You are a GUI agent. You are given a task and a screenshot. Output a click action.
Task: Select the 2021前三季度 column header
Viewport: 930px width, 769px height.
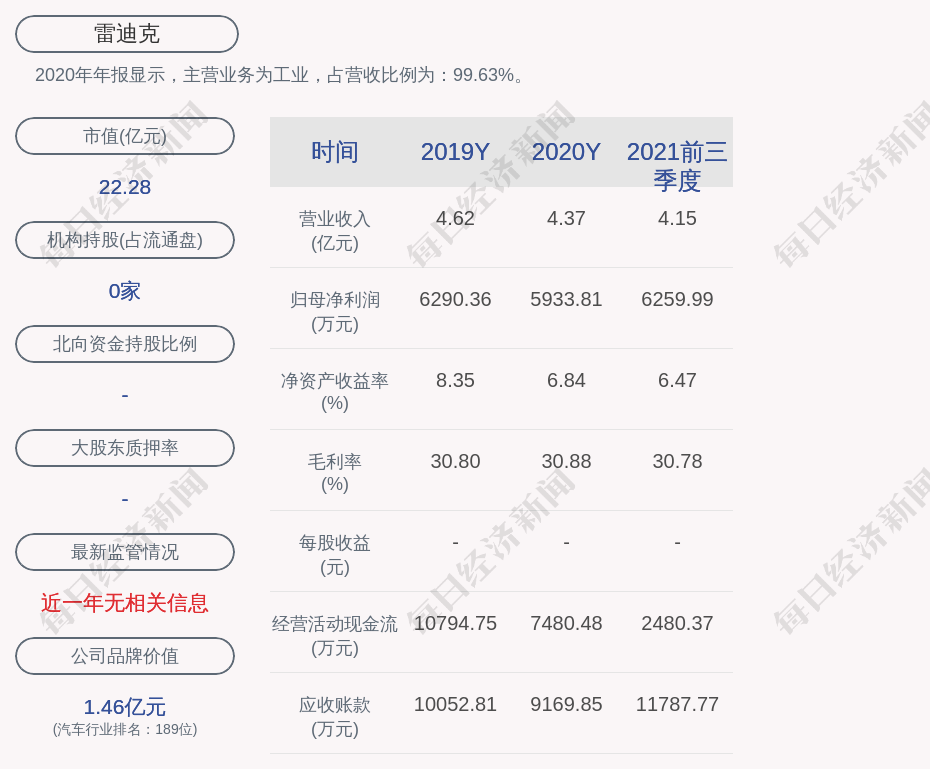(x=677, y=165)
